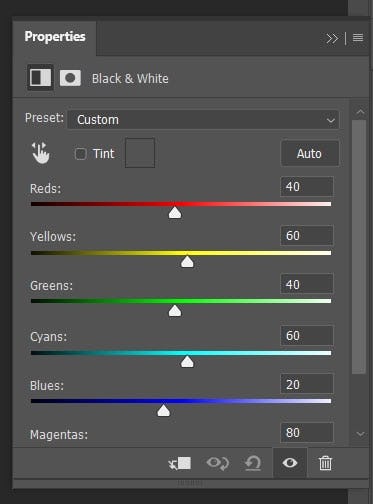
Task: Select the Reds value field showing 40
Action: point(307,187)
